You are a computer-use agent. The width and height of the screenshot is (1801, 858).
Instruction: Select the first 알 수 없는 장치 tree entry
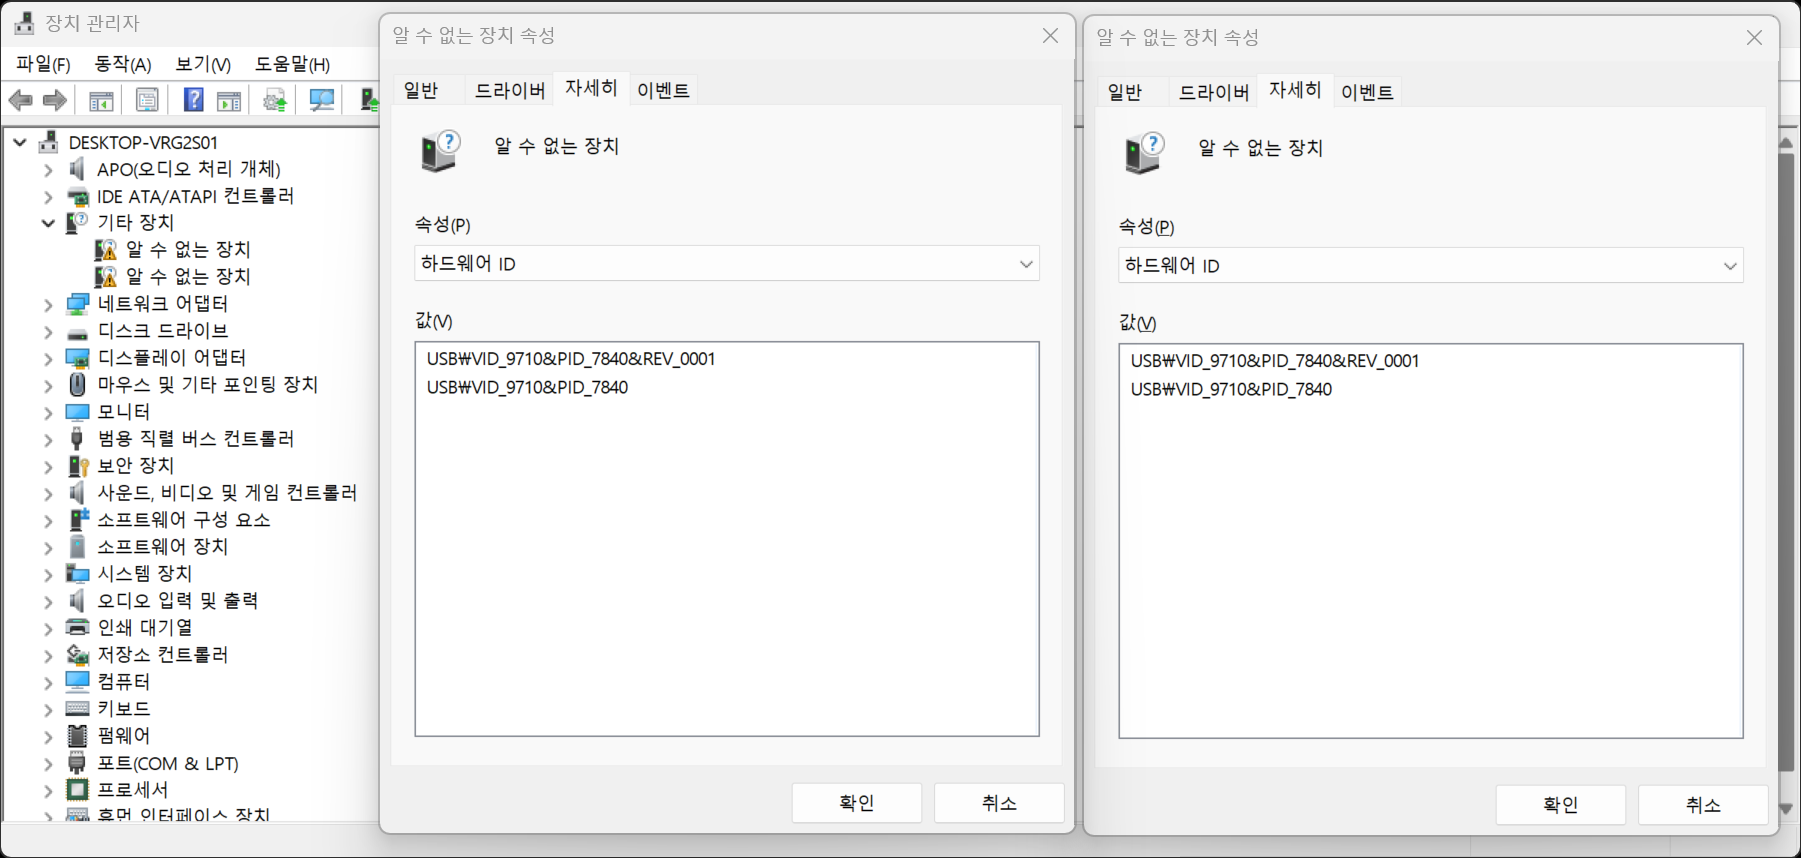point(187,249)
